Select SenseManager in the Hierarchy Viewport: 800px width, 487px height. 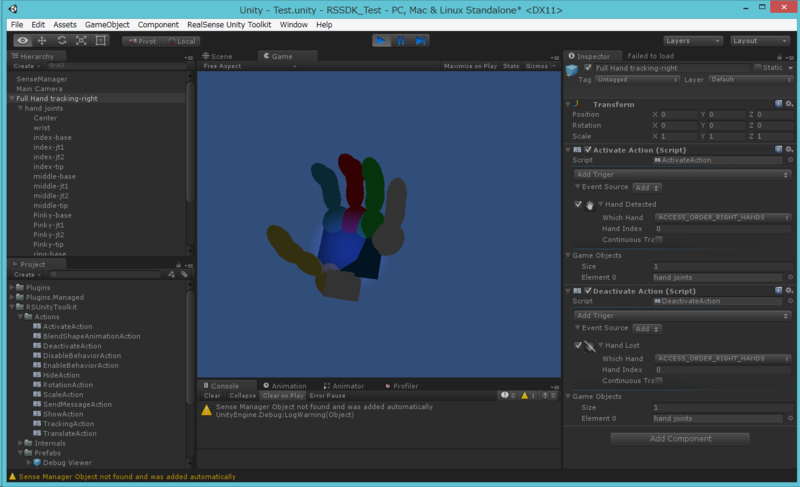(42, 79)
